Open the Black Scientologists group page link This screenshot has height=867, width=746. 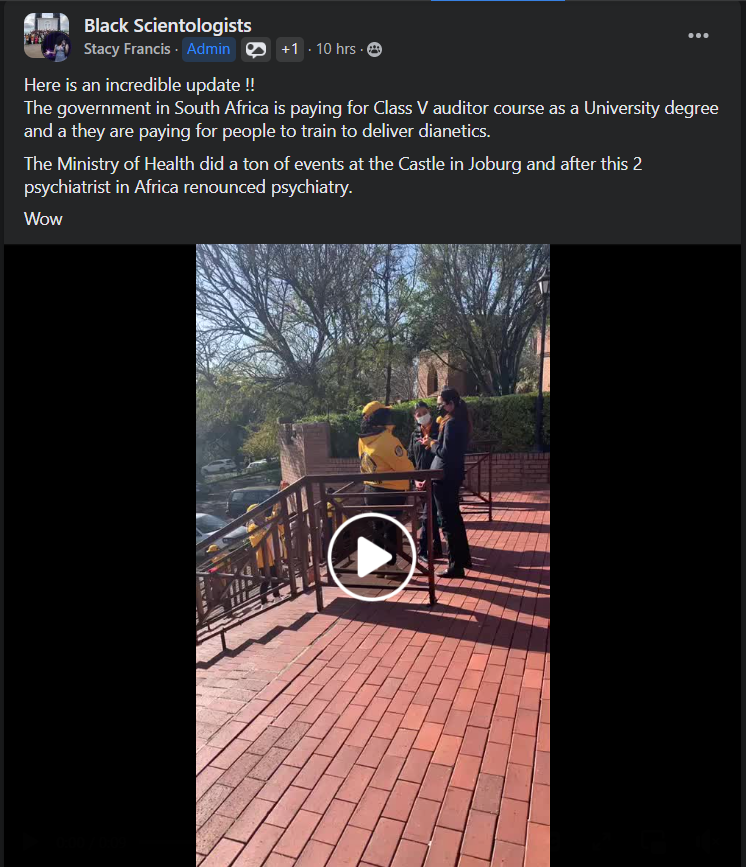pos(168,25)
